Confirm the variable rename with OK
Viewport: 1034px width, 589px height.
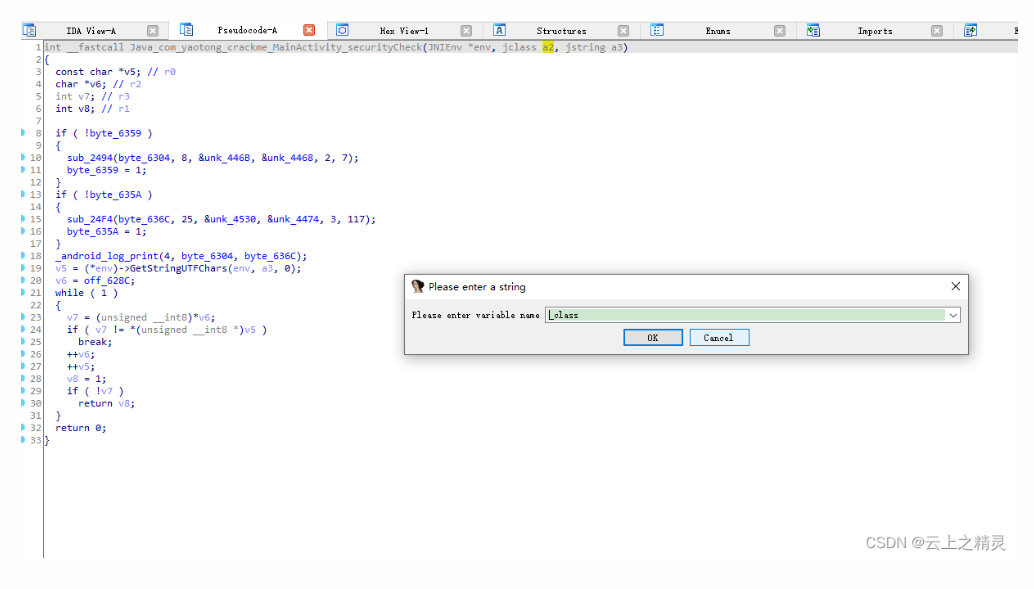[x=653, y=338]
